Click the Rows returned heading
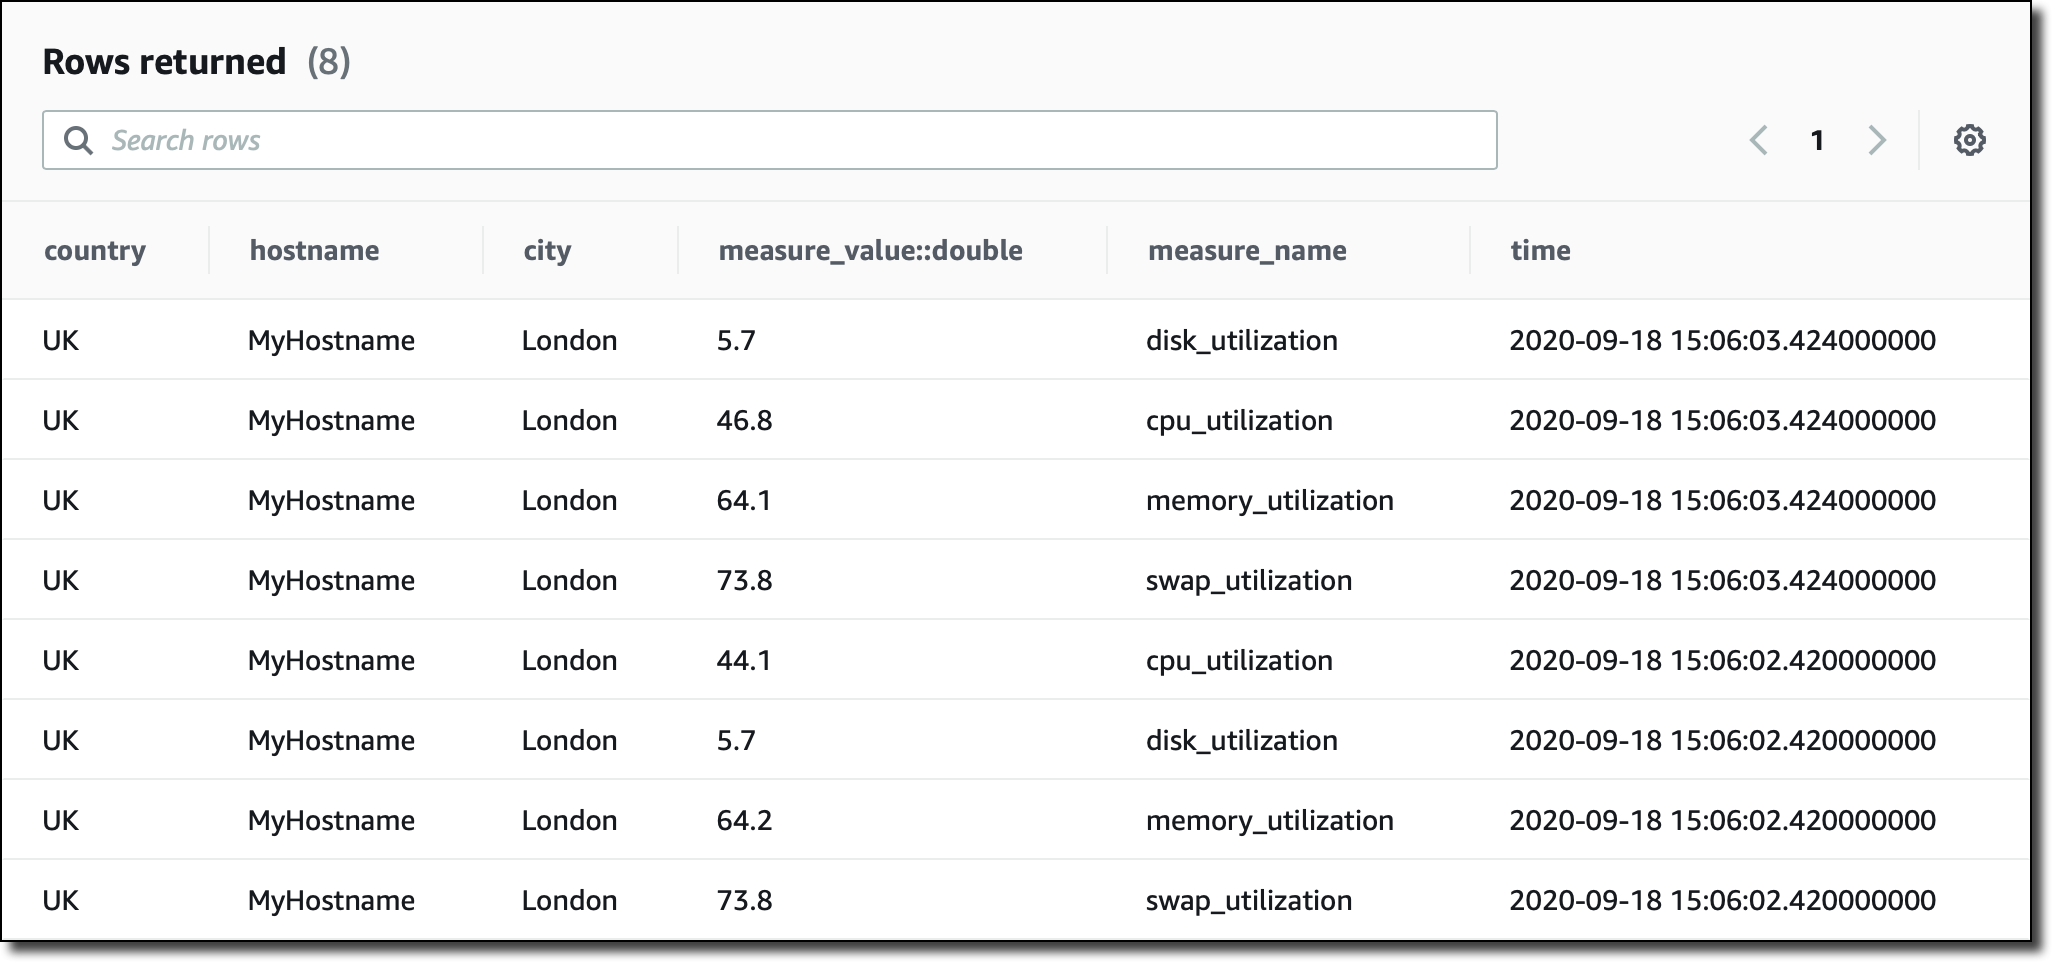The width and height of the screenshot is (2052, 962). pyautogui.click(x=165, y=62)
